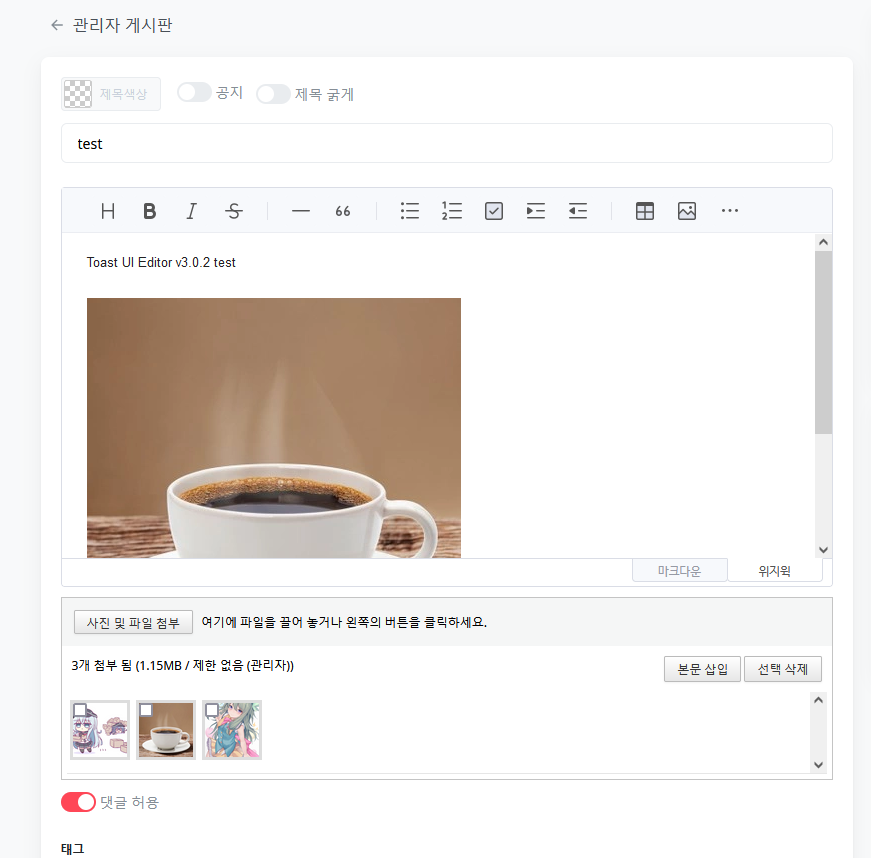The image size is (871, 858).
Task: Click the 사진 및 파일 첨부 button
Action: pyautogui.click(x=133, y=623)
